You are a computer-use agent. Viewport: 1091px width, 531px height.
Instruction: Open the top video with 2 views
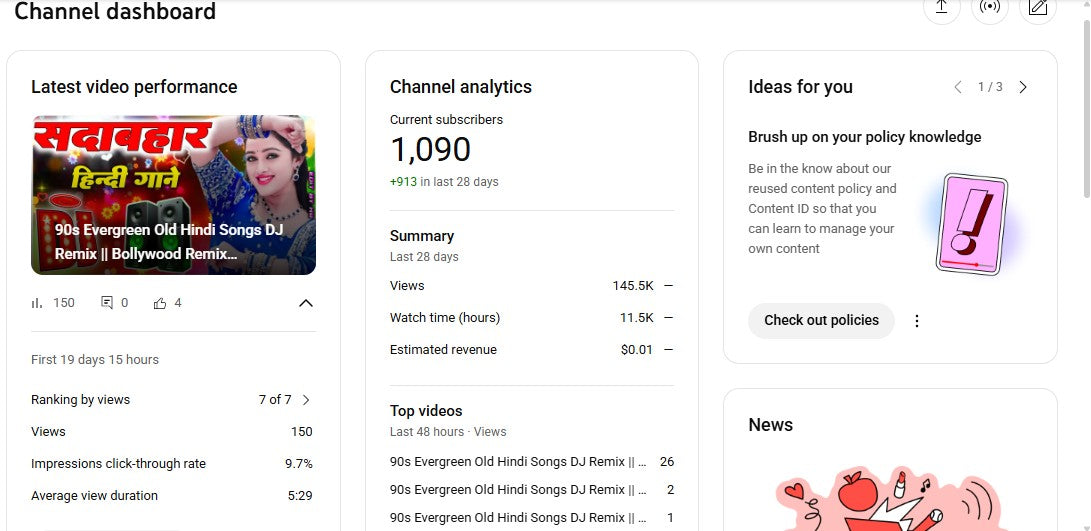tap(518, 490)
